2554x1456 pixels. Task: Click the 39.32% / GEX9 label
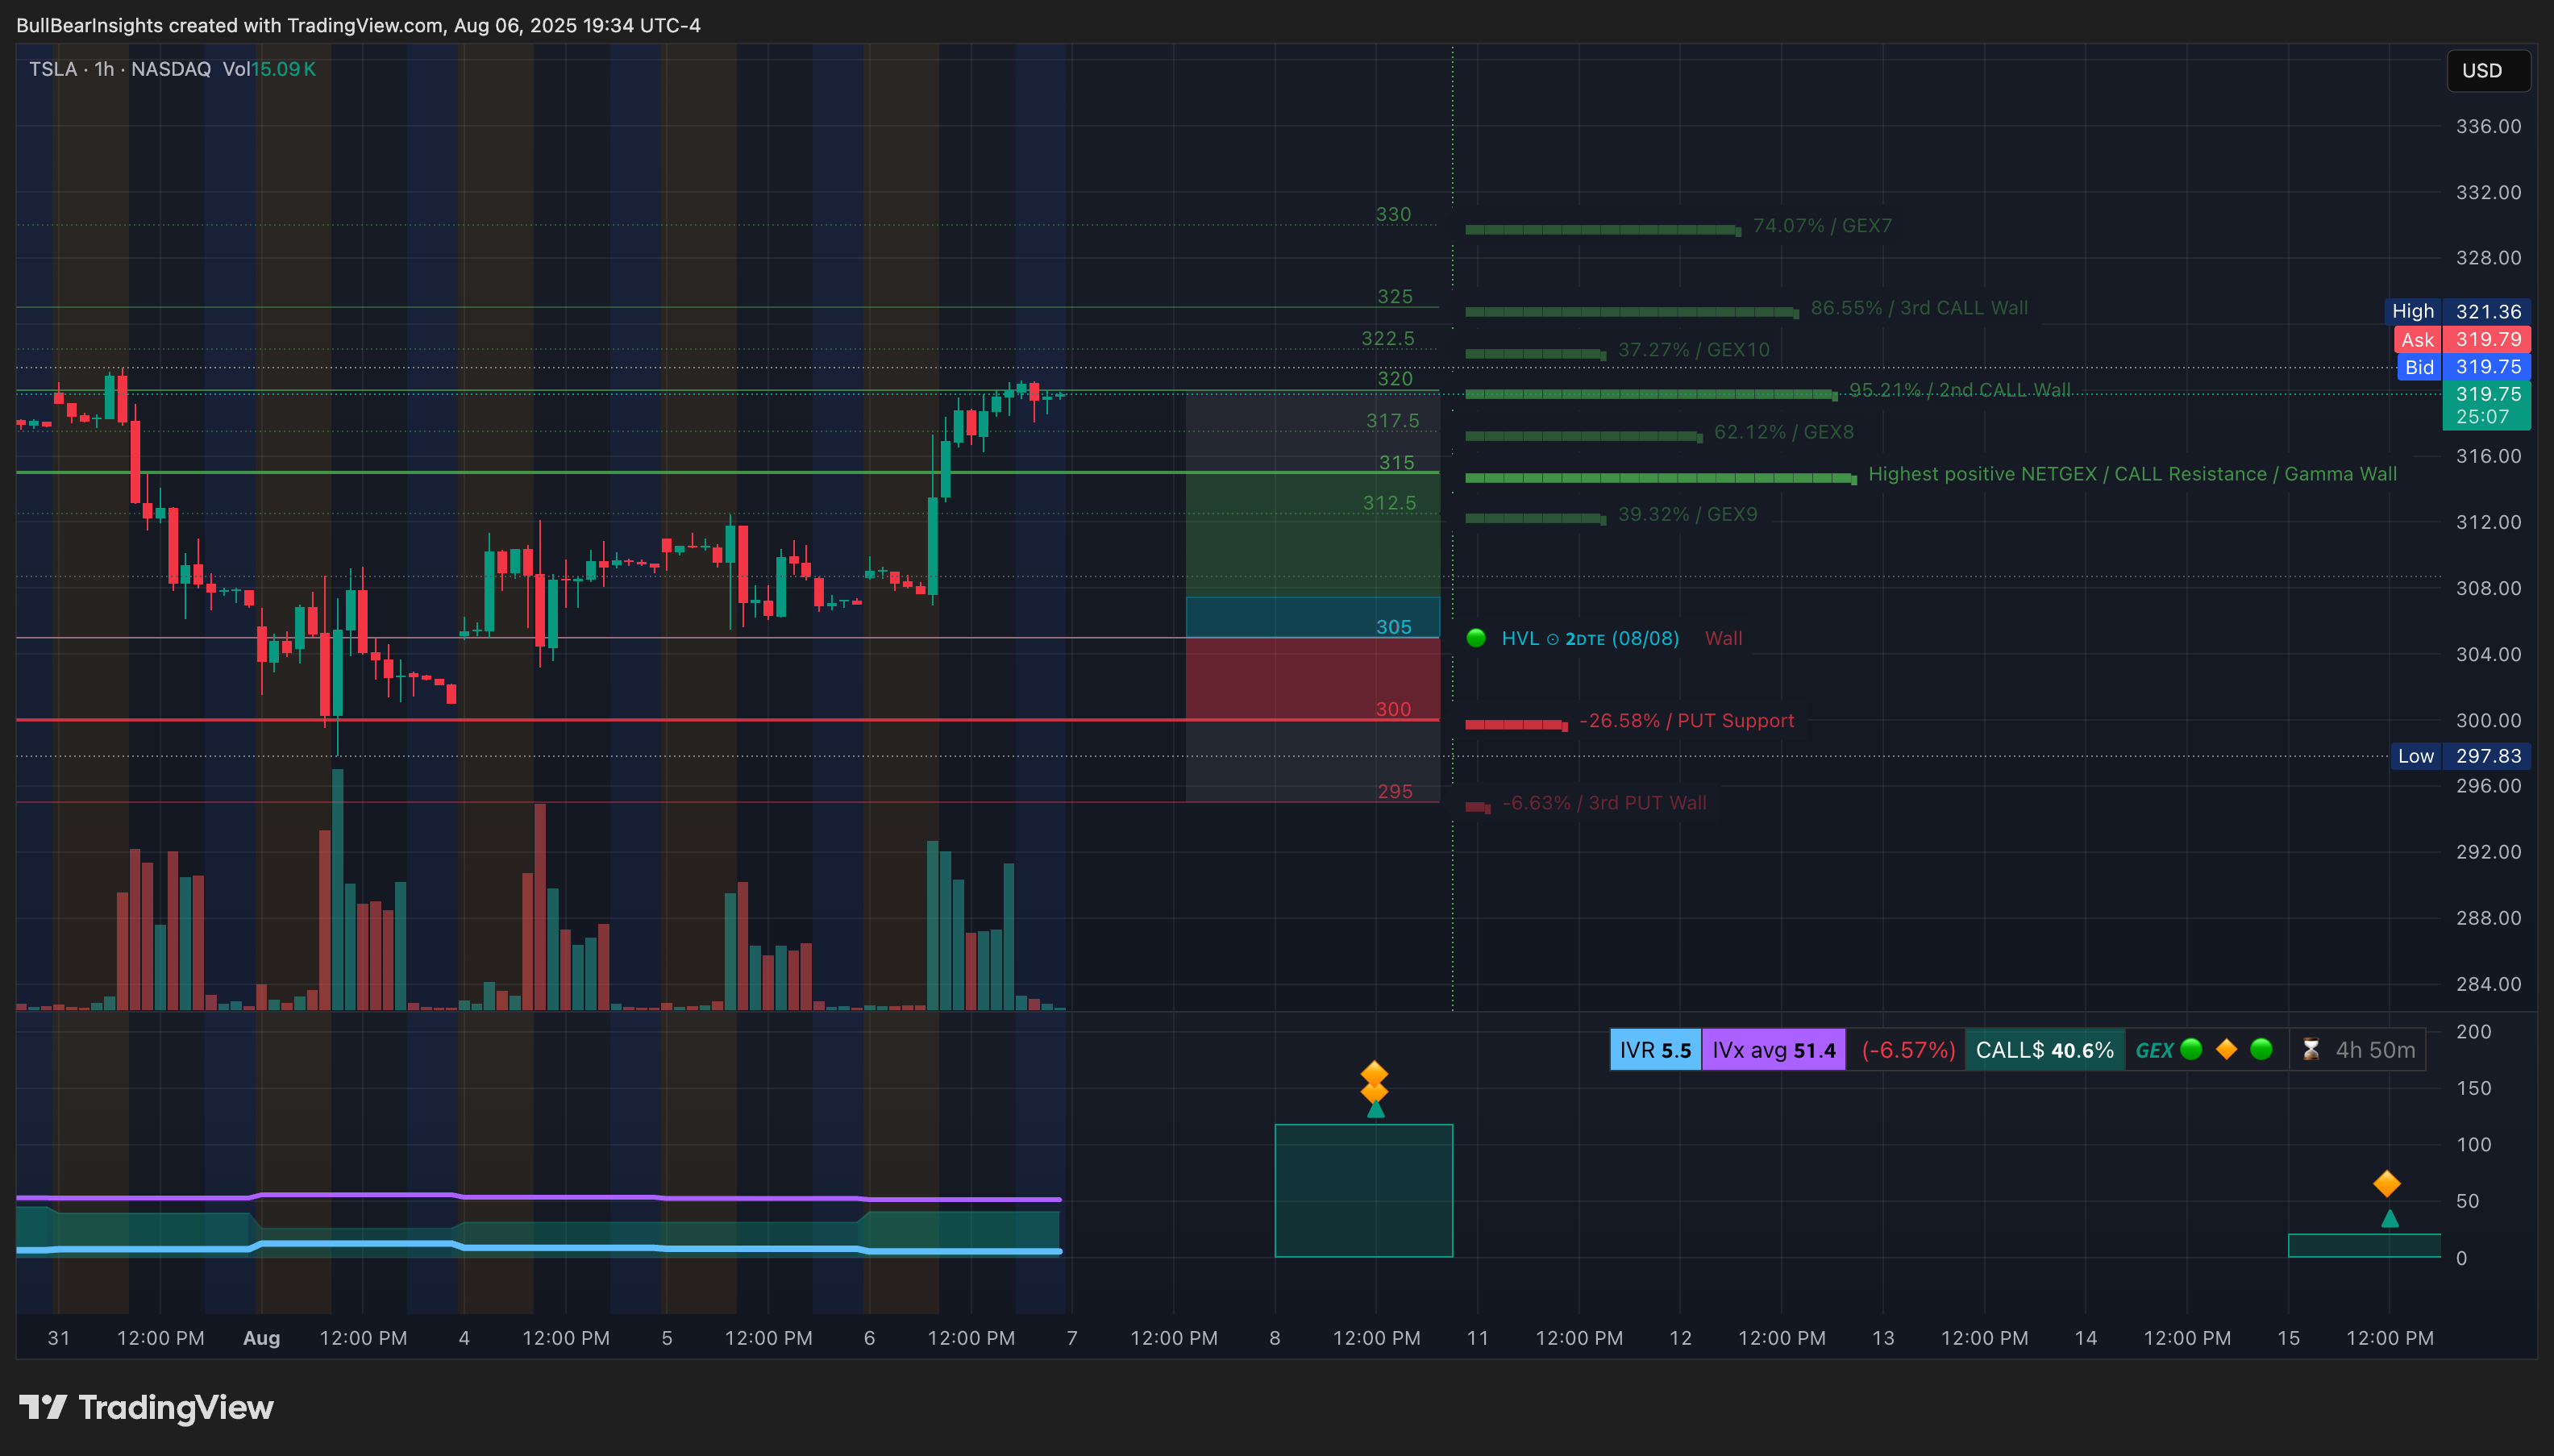coord(1687,514)
